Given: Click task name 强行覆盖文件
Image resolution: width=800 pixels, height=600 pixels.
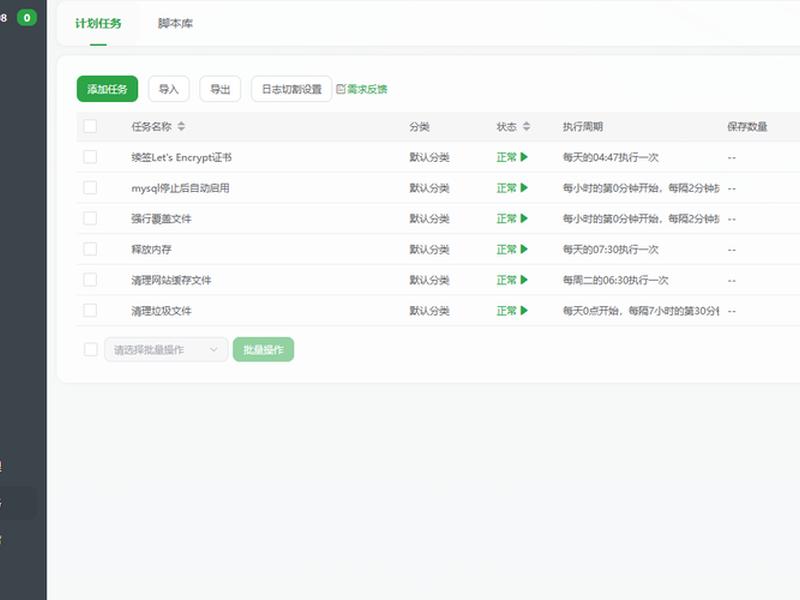Looking at the screenshot, I should pyautogui.click(x=161, y=218).
